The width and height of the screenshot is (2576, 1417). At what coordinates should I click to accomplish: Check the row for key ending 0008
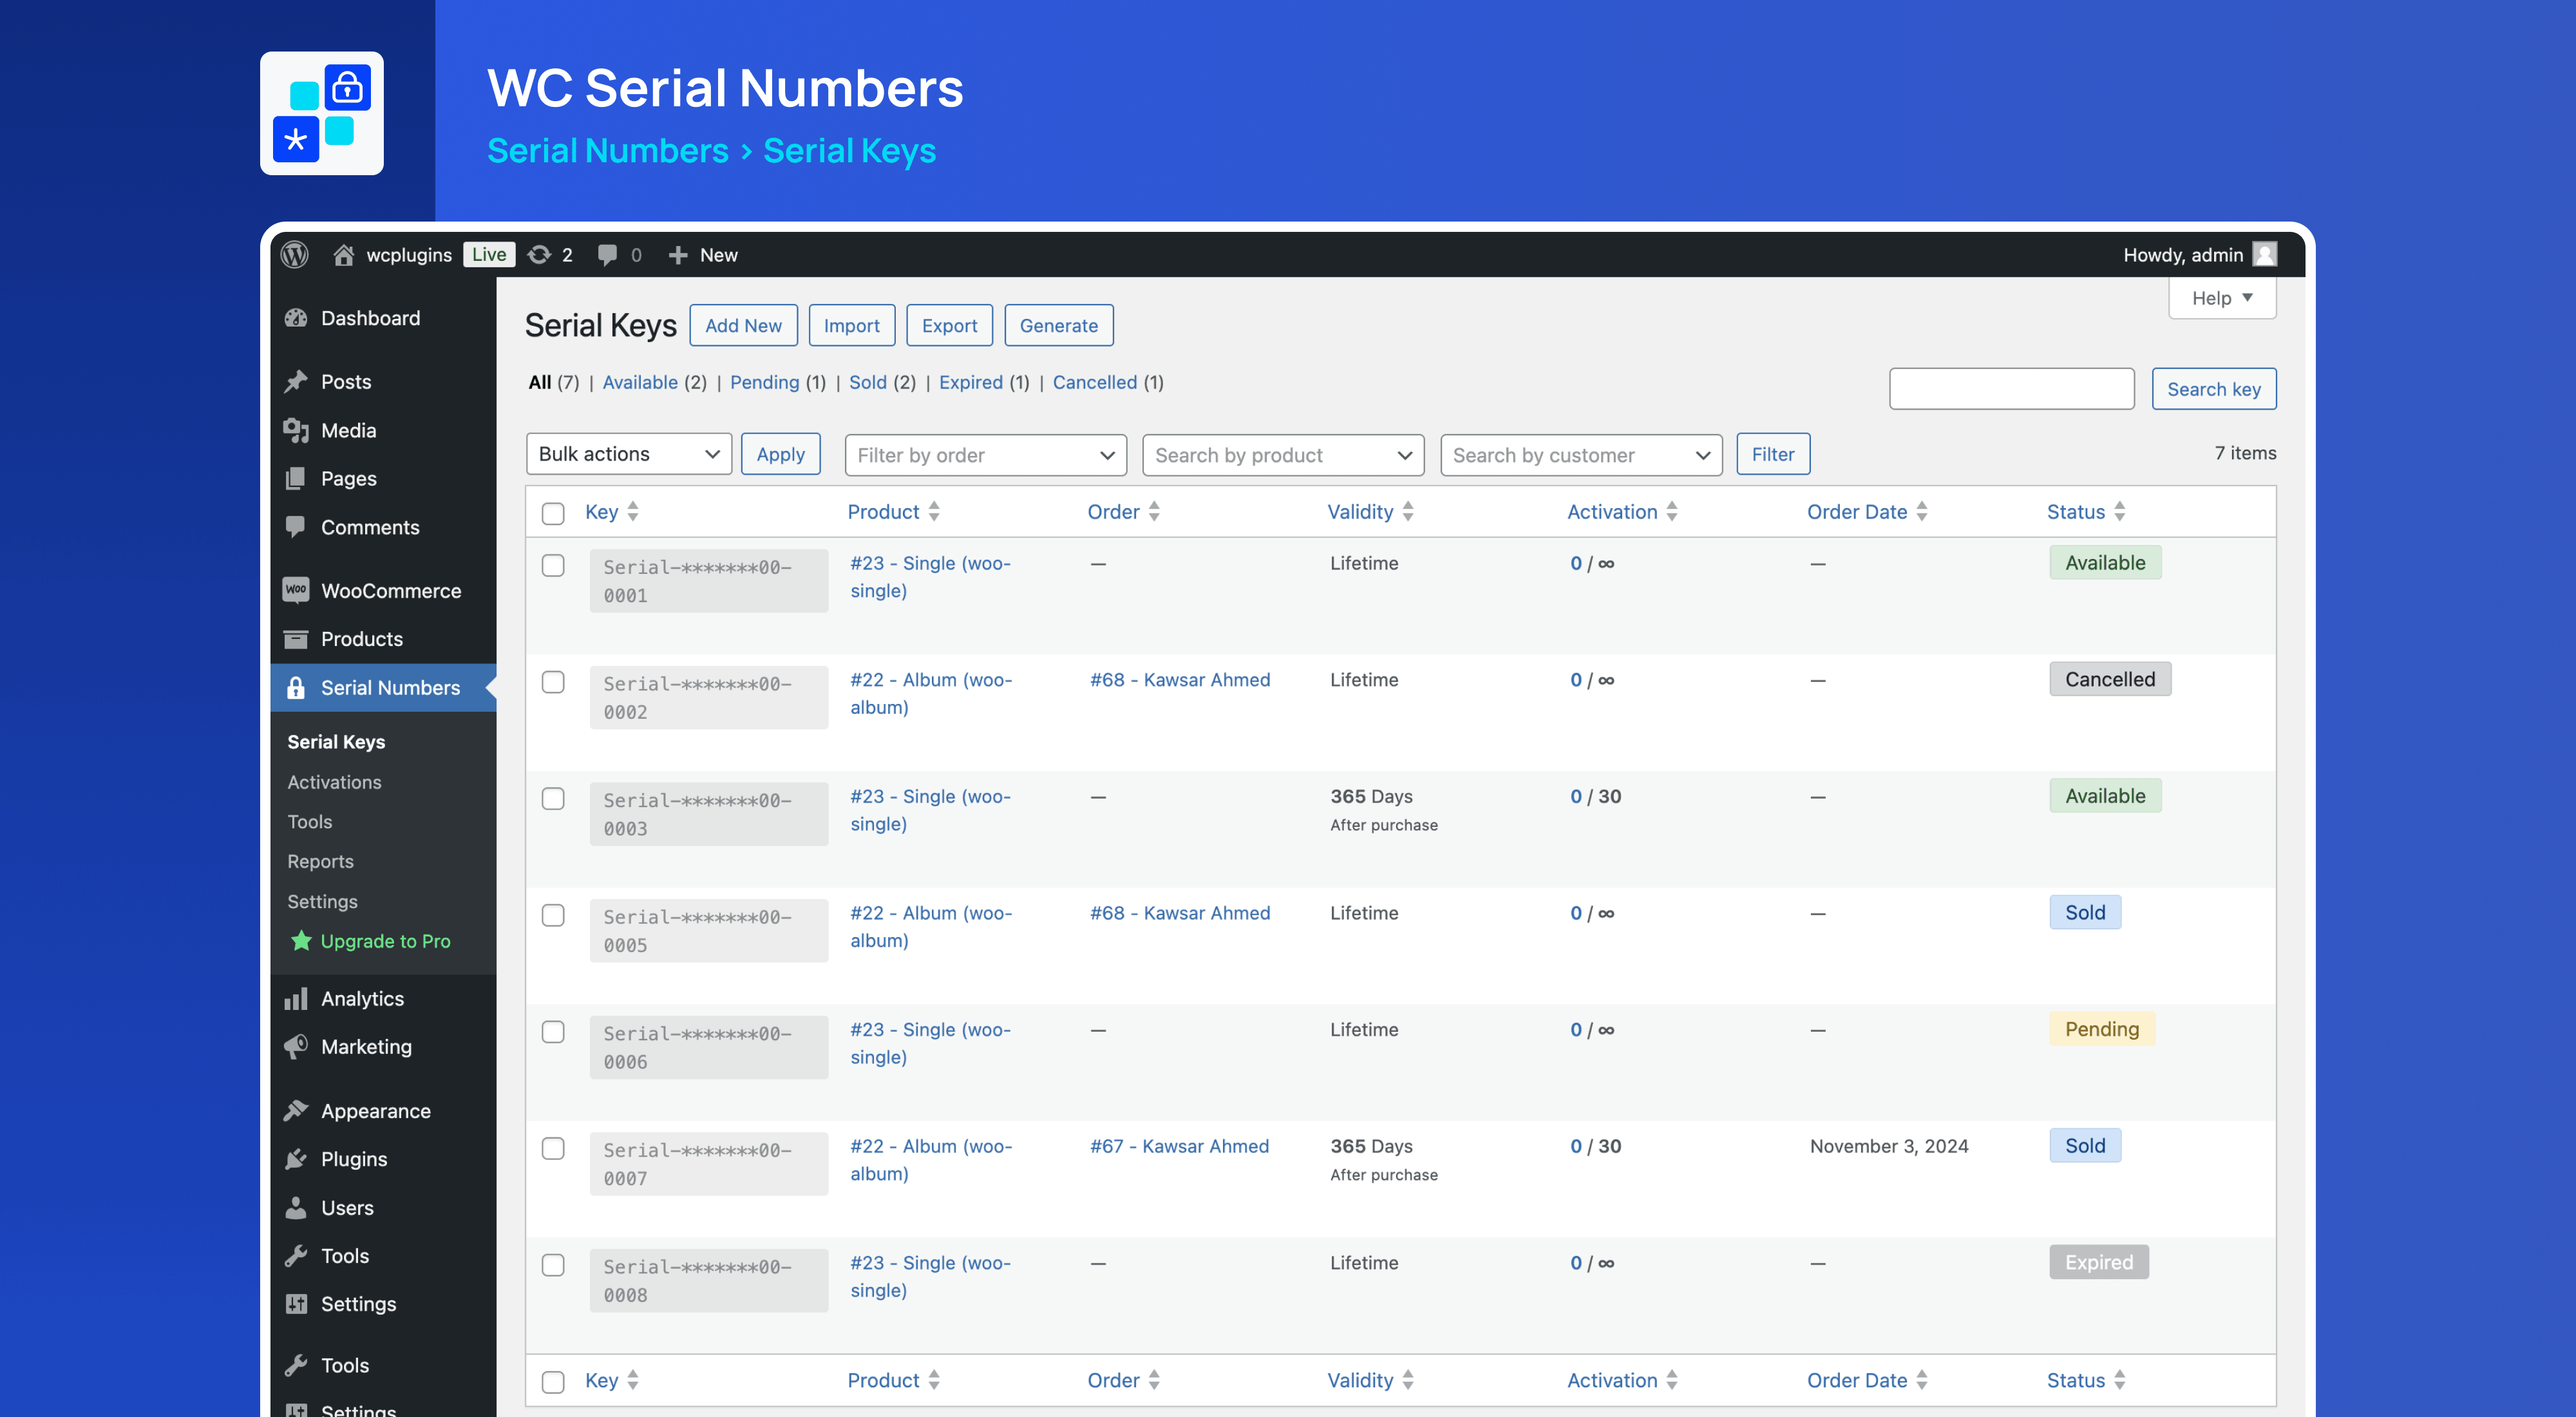(553, 1265)
